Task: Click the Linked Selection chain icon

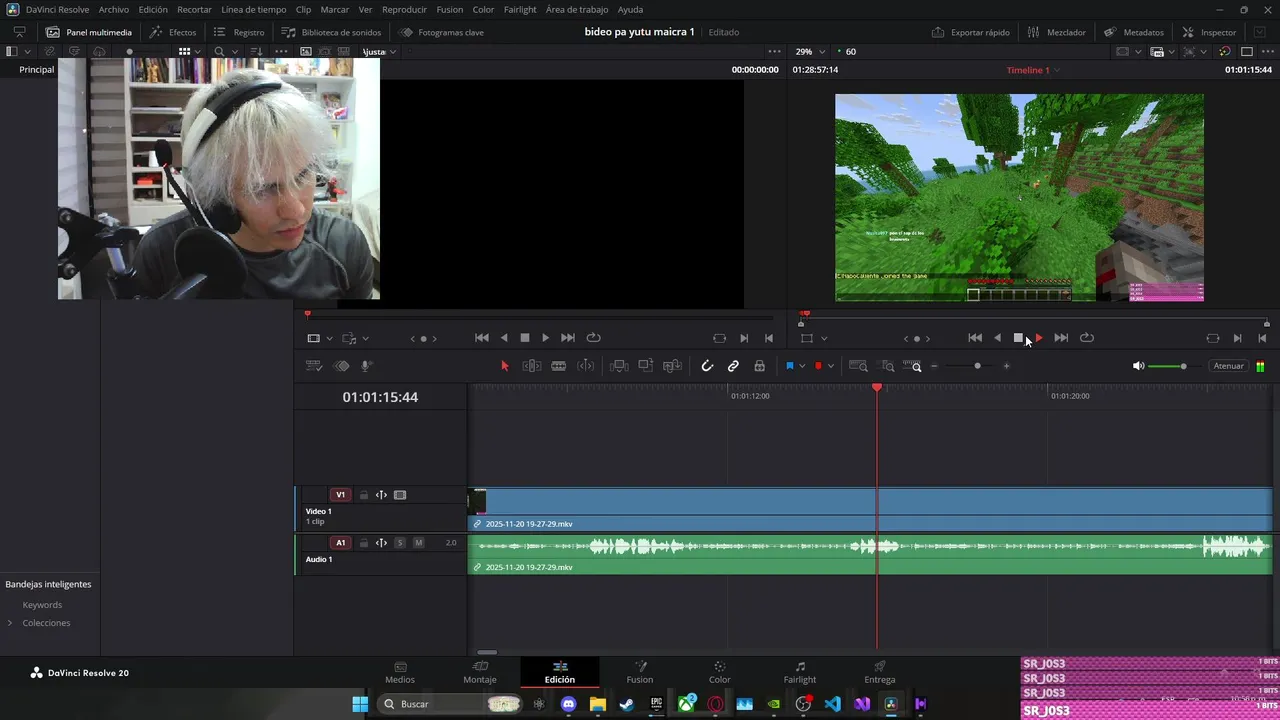Action: pyautogui.click(x=733, y=366)
